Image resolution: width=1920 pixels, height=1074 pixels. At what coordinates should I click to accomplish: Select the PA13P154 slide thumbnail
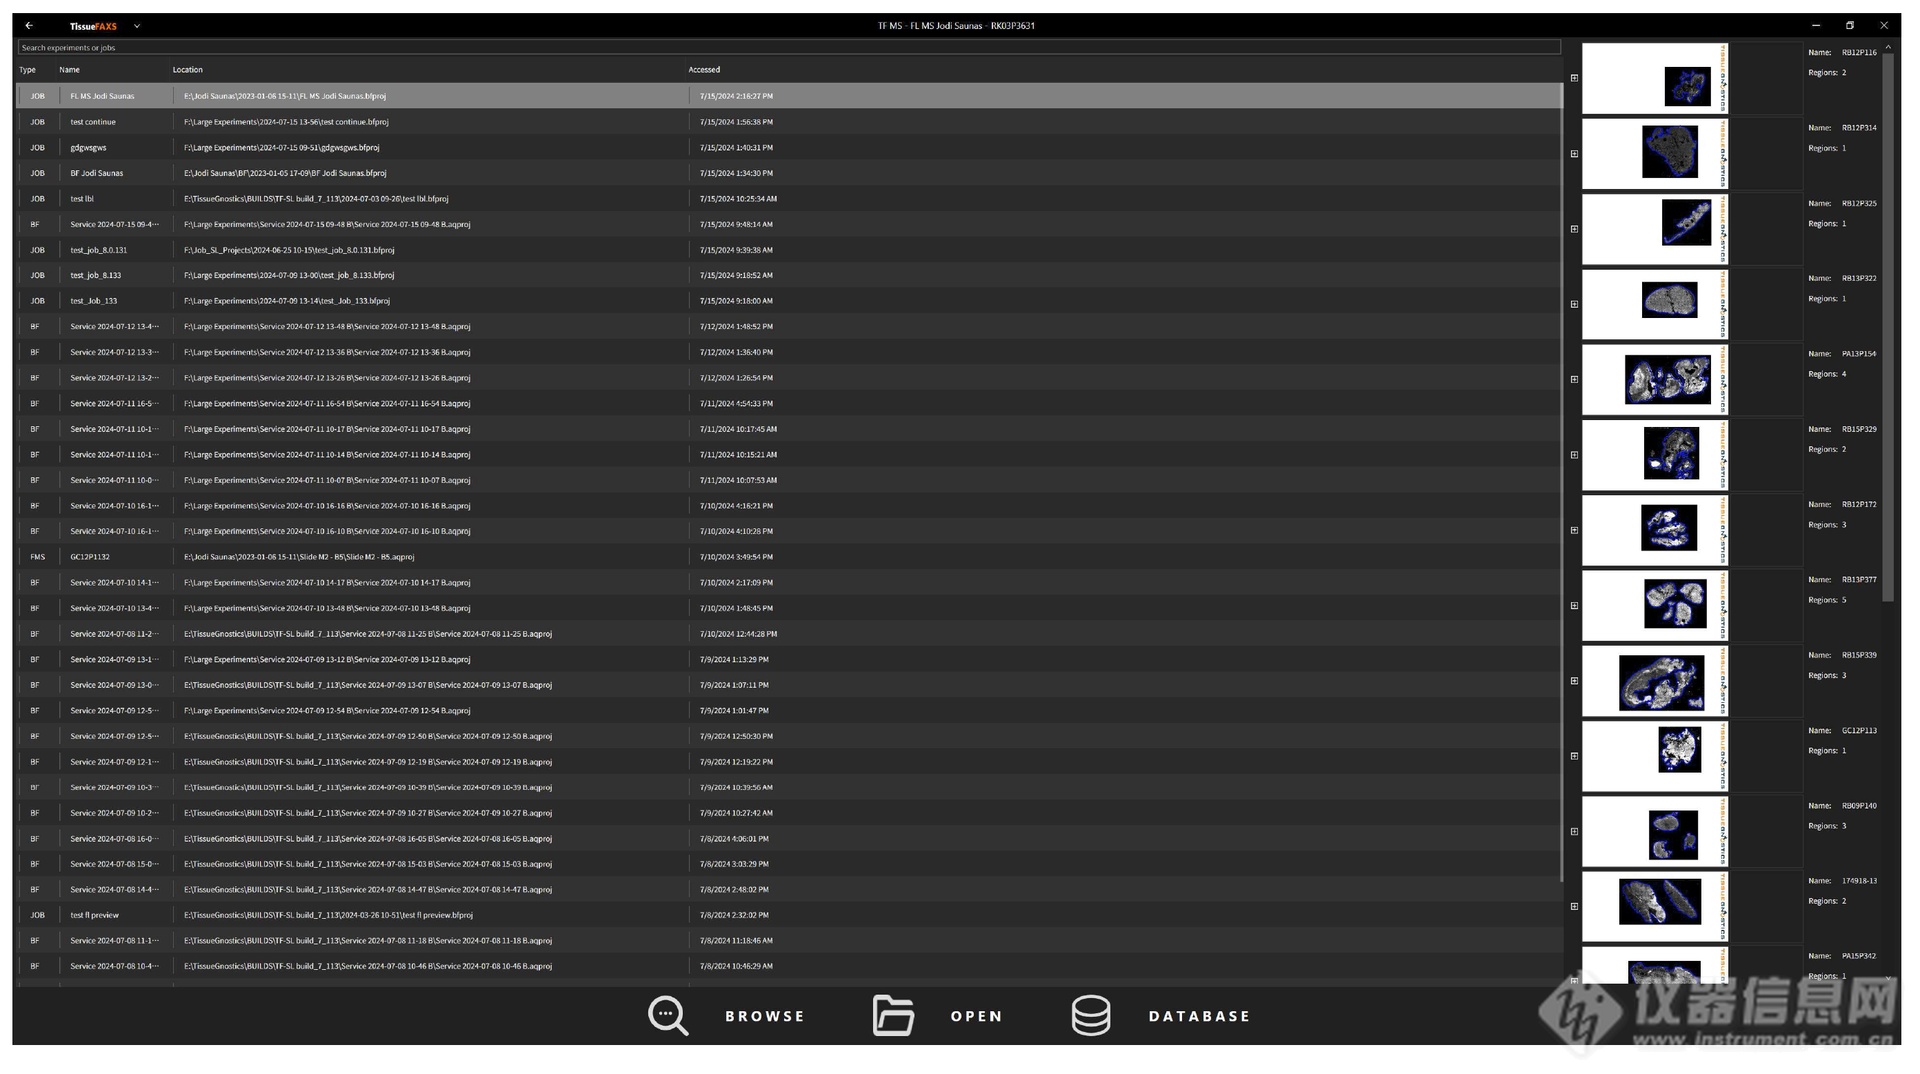pyautogui.click(x=1655, y=379)
